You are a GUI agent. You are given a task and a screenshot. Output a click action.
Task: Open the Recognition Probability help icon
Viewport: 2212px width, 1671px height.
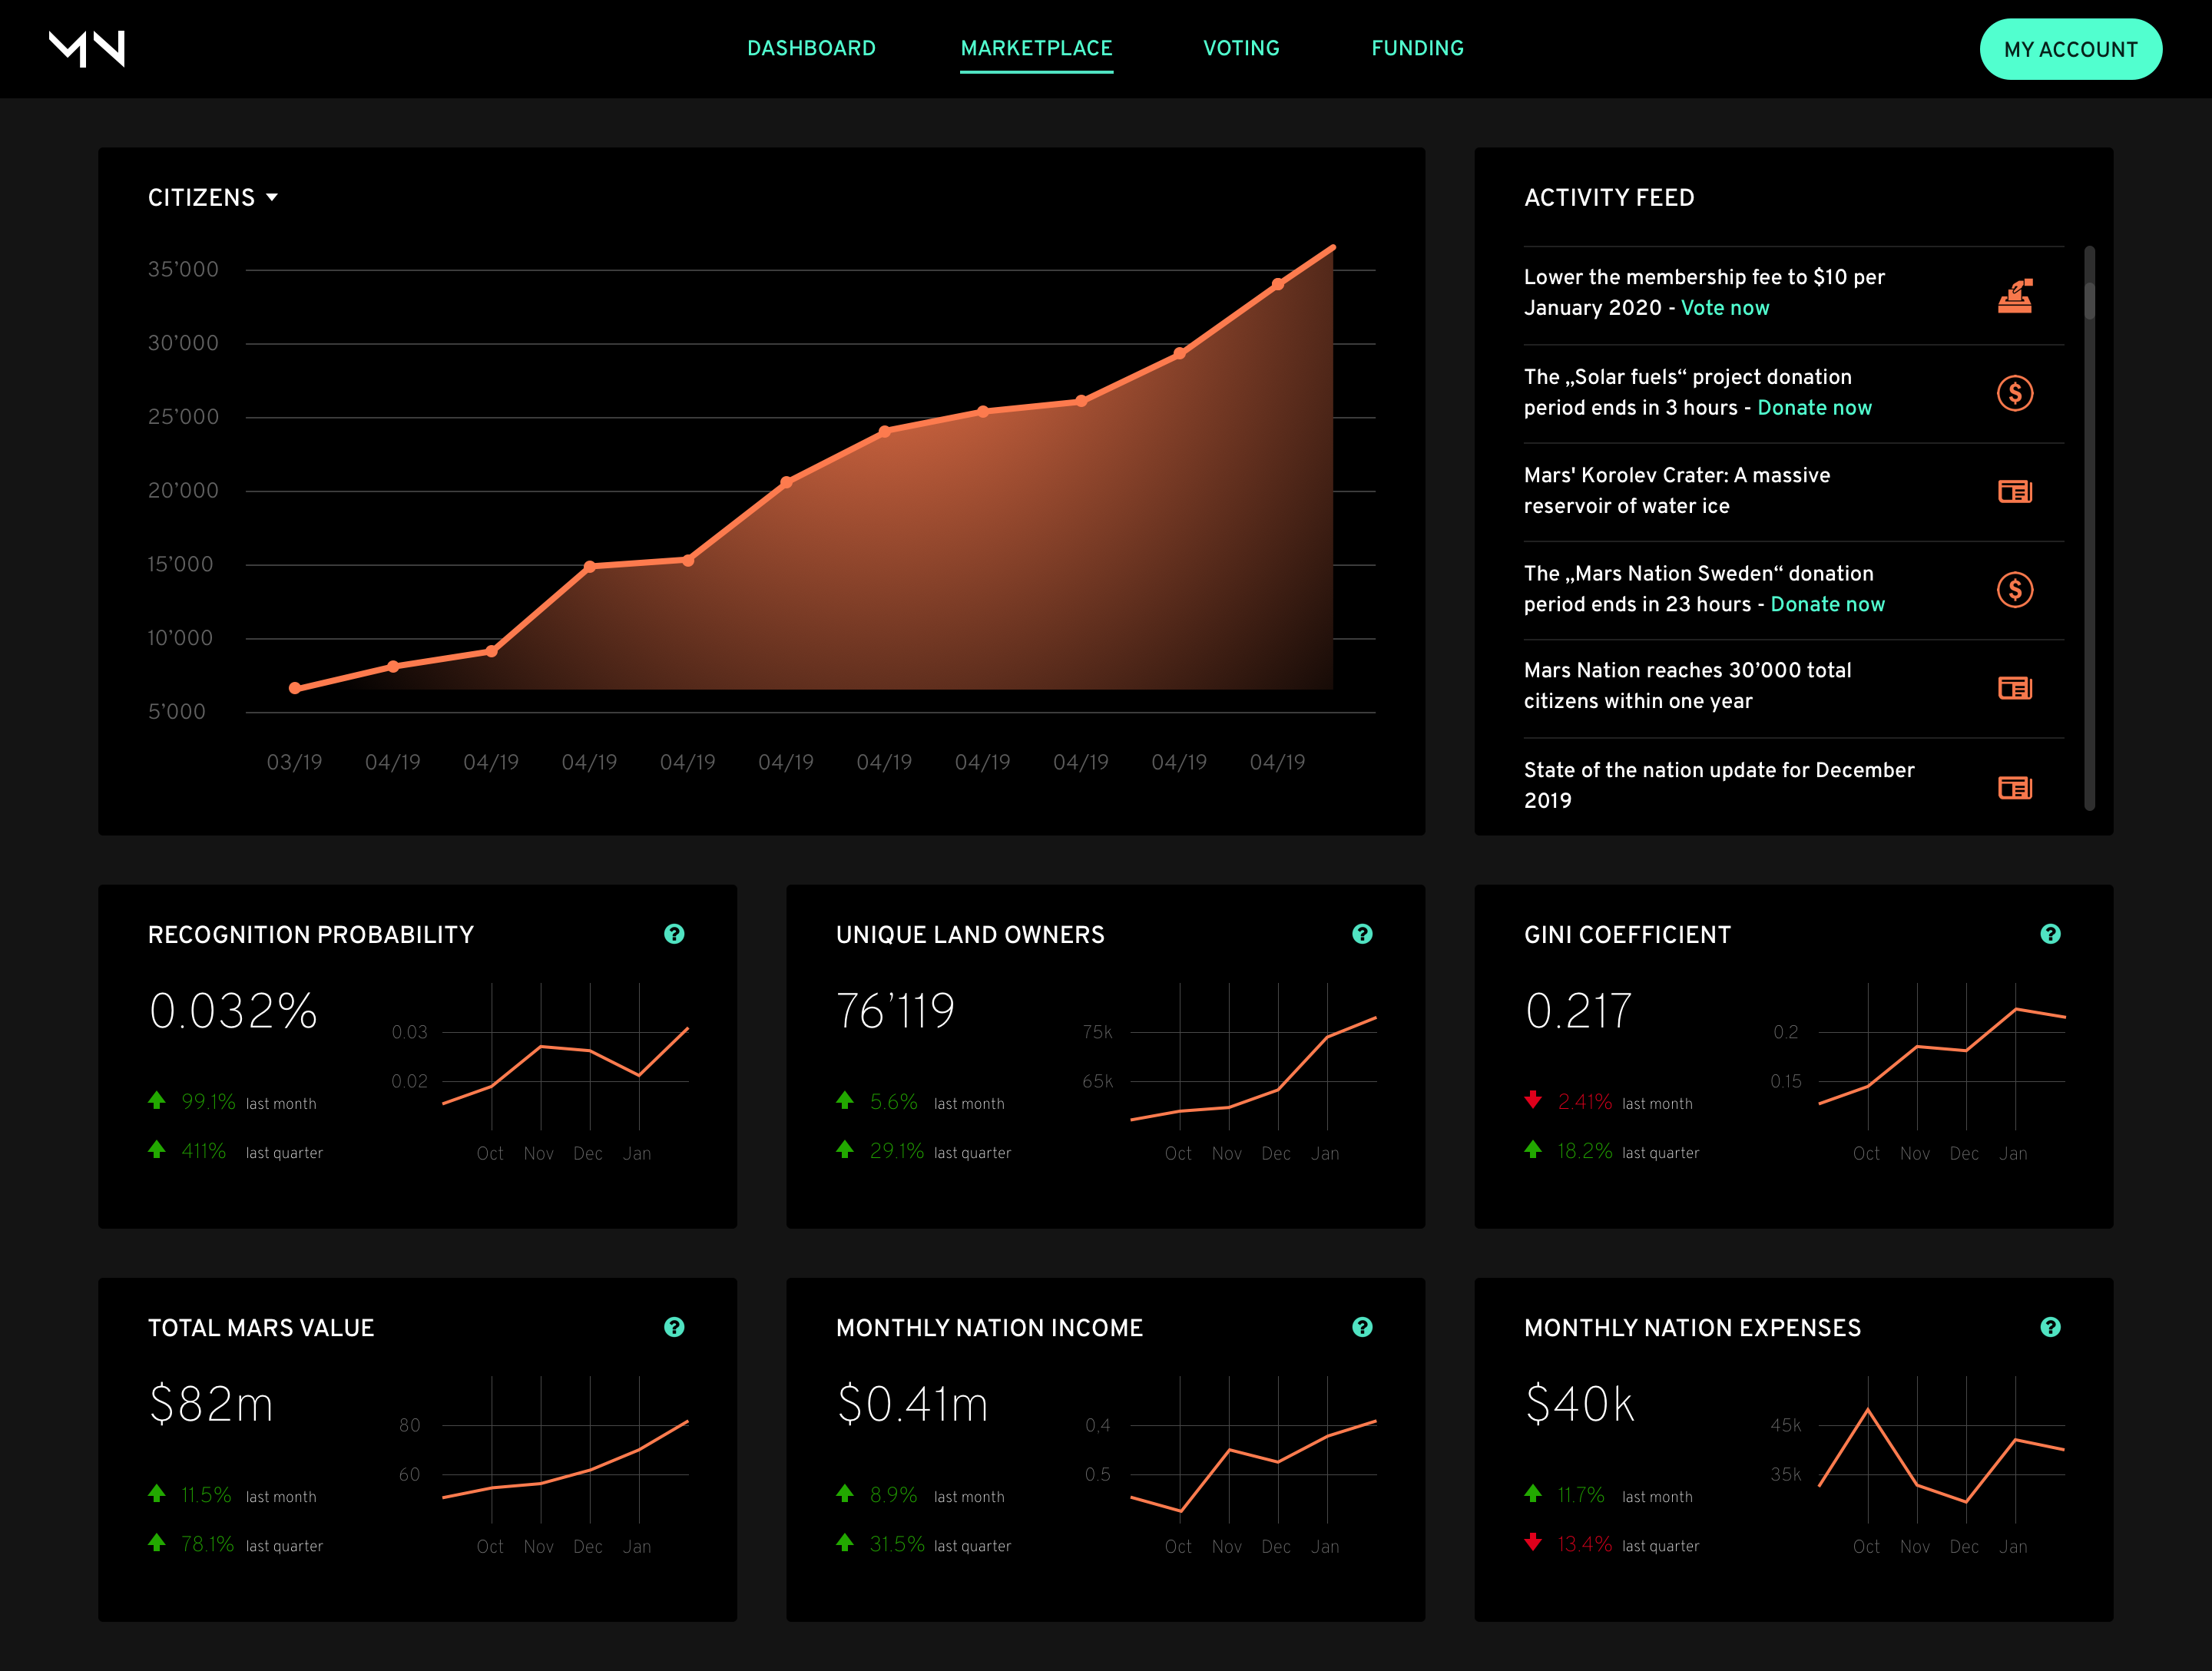pyautogui.click(x=674, y=934)
